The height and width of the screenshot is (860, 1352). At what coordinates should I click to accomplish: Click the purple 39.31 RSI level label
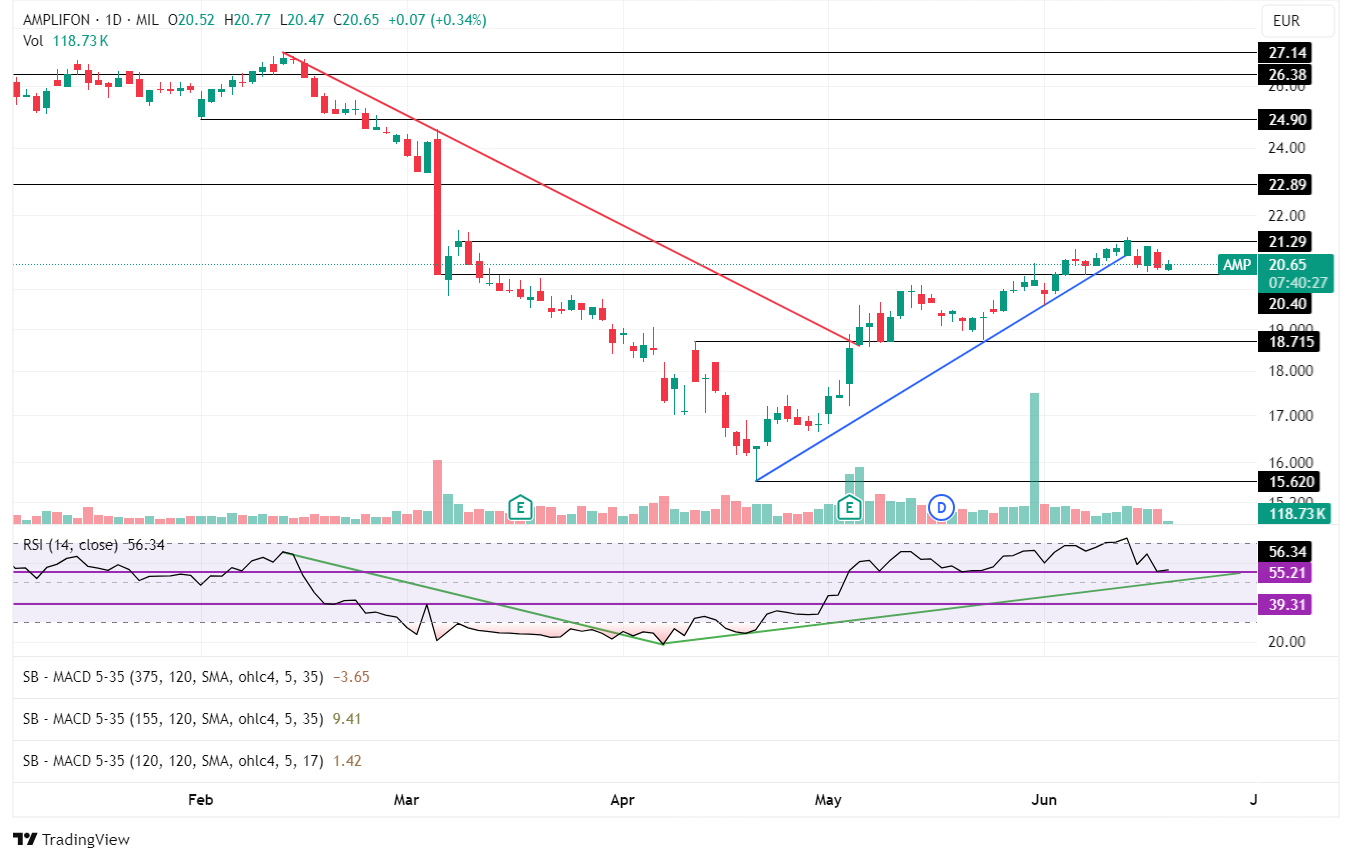click(x=1284, y=604)
